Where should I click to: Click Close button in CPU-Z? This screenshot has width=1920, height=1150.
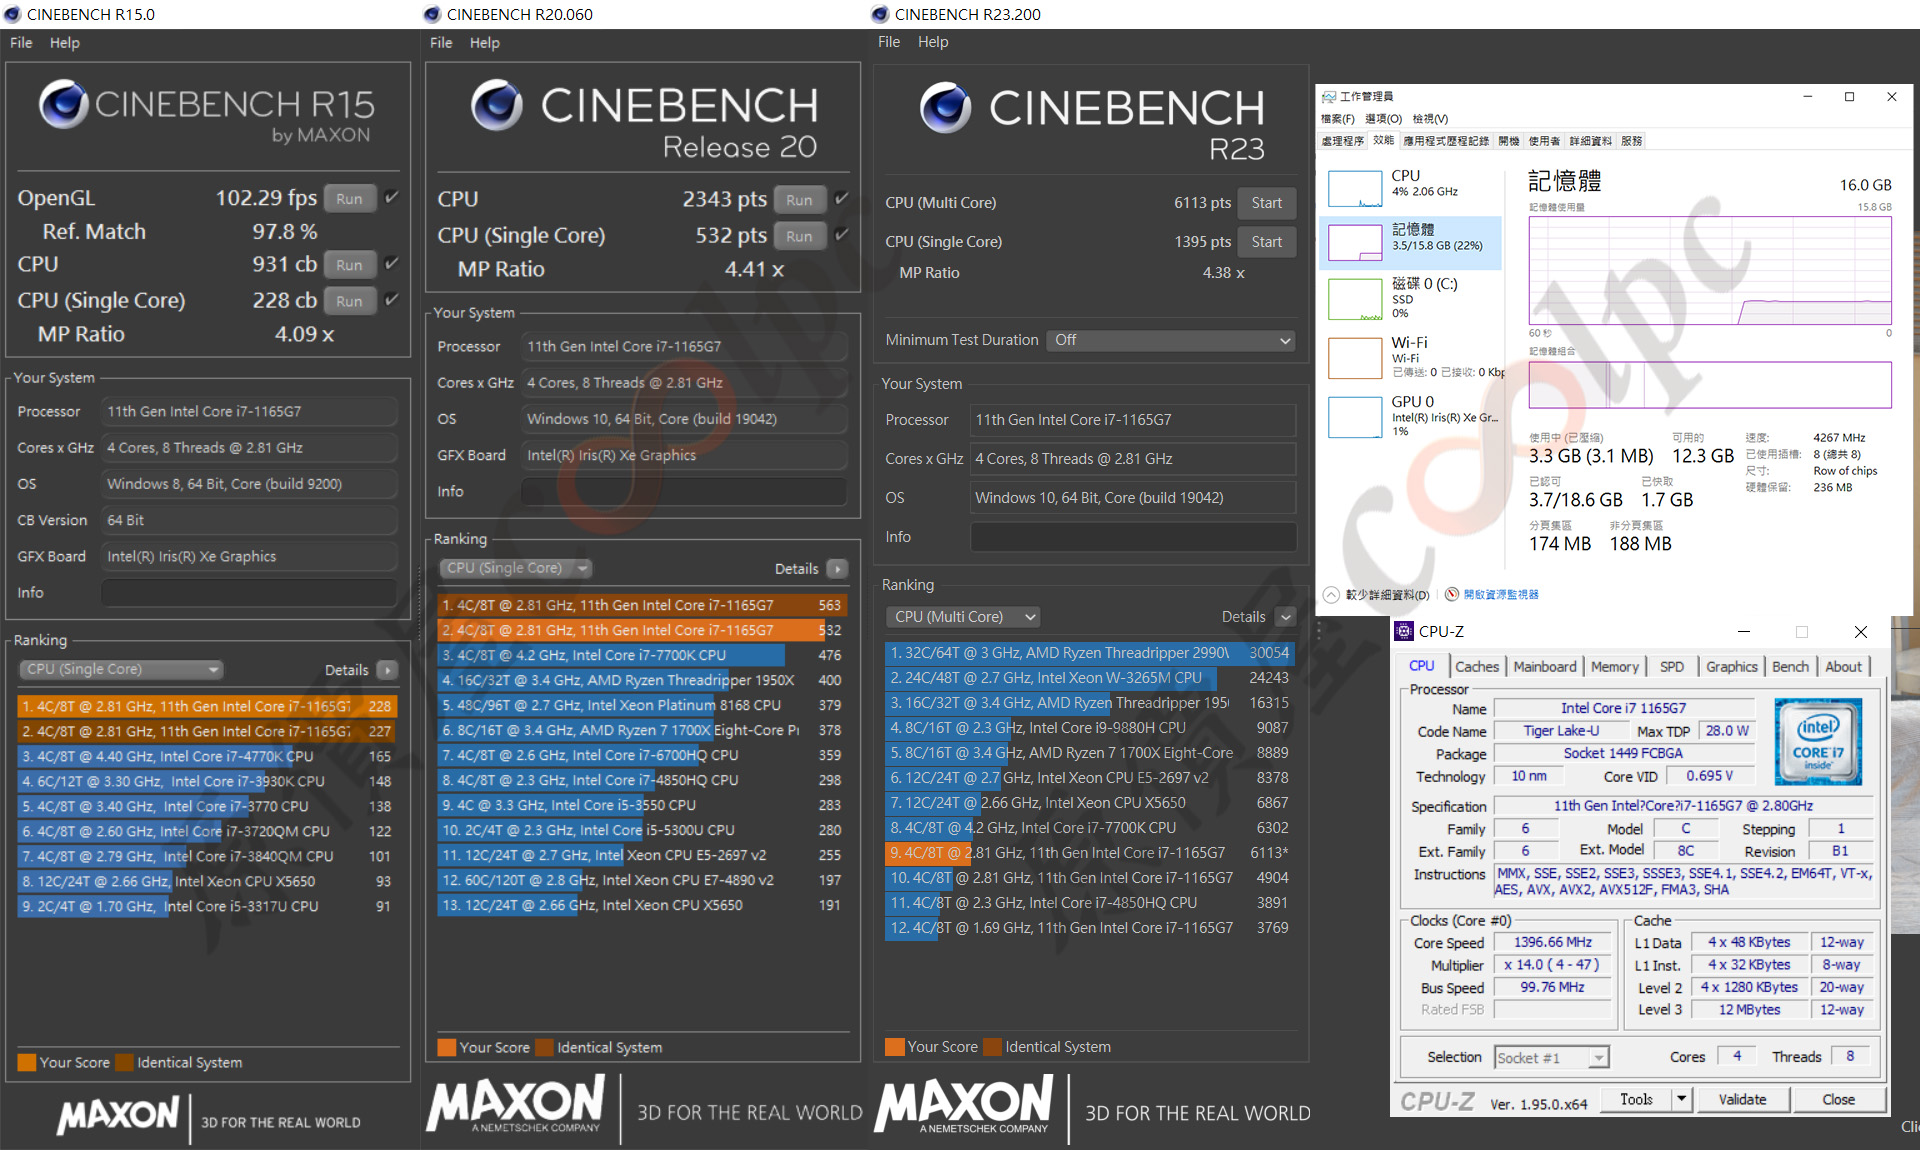[1838, 1099]
